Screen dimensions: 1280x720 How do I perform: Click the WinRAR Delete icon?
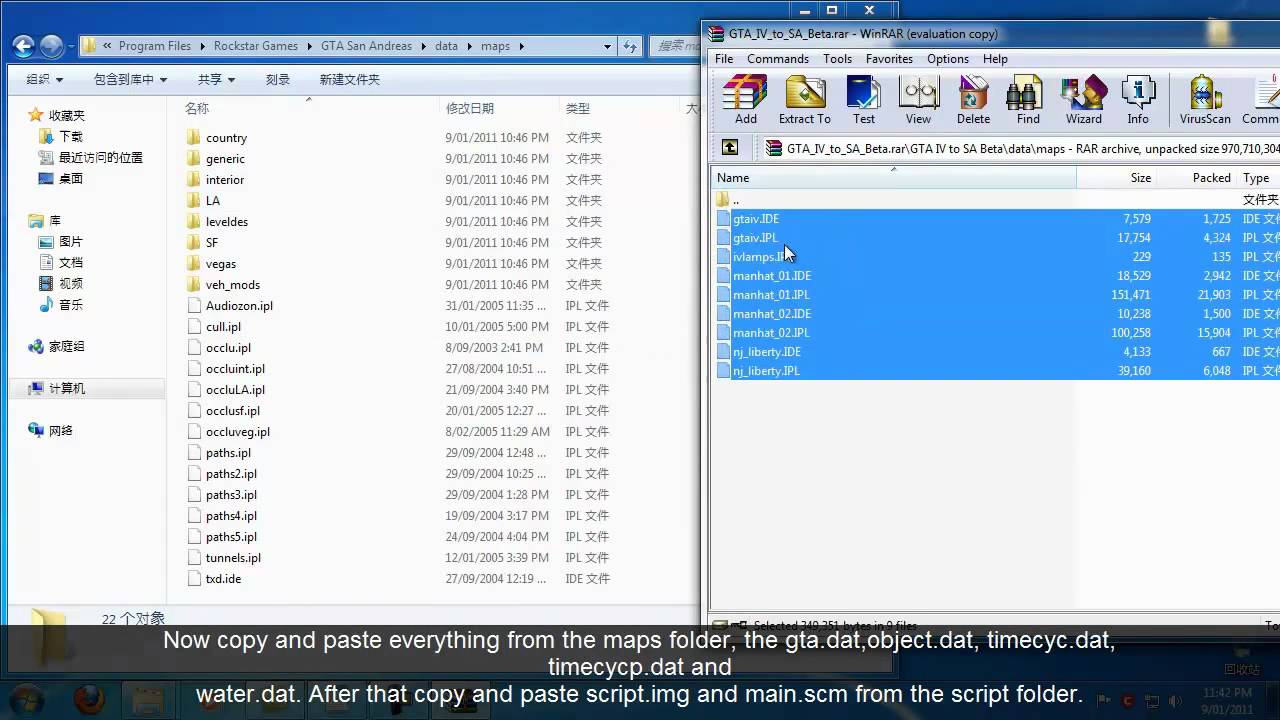[x=973, y=100]
